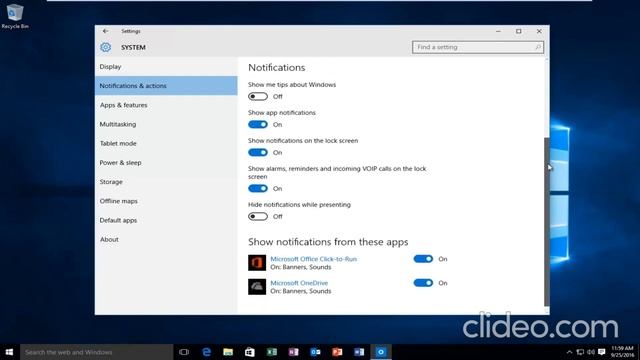The height and width of the screenshot is (360, 640).
Task: Open the Windows Store taskbar icon
Action: [x=250, y=352]
